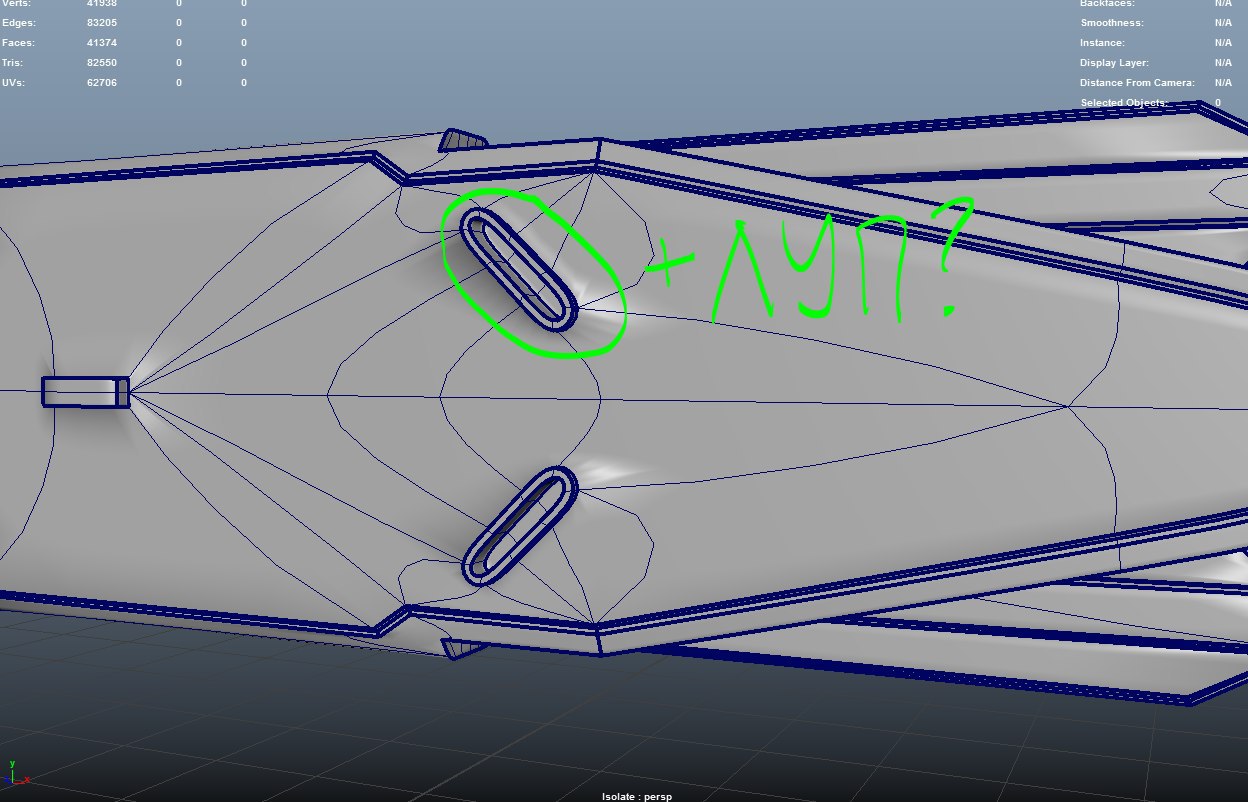
Task: Click the N/A value beside Display Layer
Action: click(x=1223, y=63)
